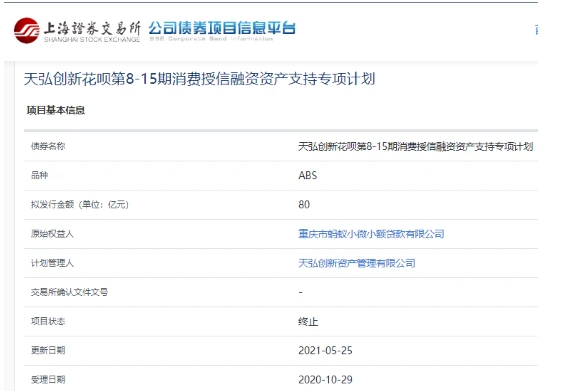Select the 项目状态 label
This screenshot has height=391, width=562.
[48, 321]
